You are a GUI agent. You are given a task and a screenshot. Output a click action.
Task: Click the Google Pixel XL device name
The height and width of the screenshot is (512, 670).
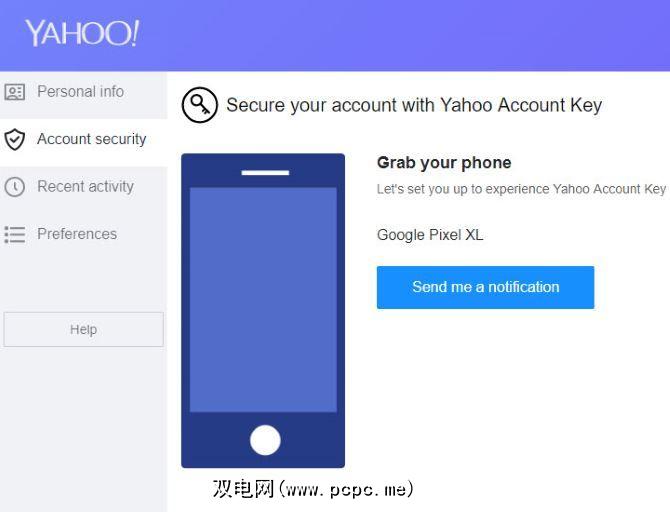(430, 235)
